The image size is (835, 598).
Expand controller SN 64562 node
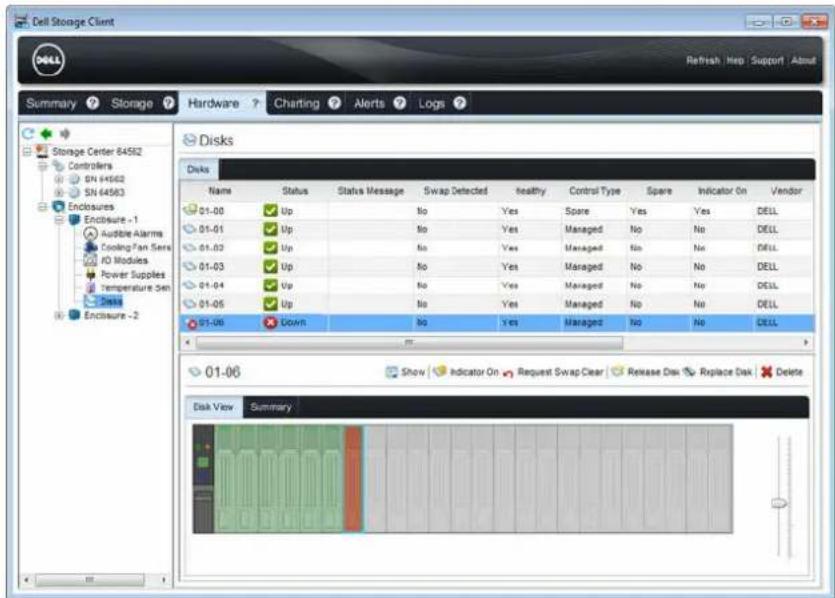point(59,179)
